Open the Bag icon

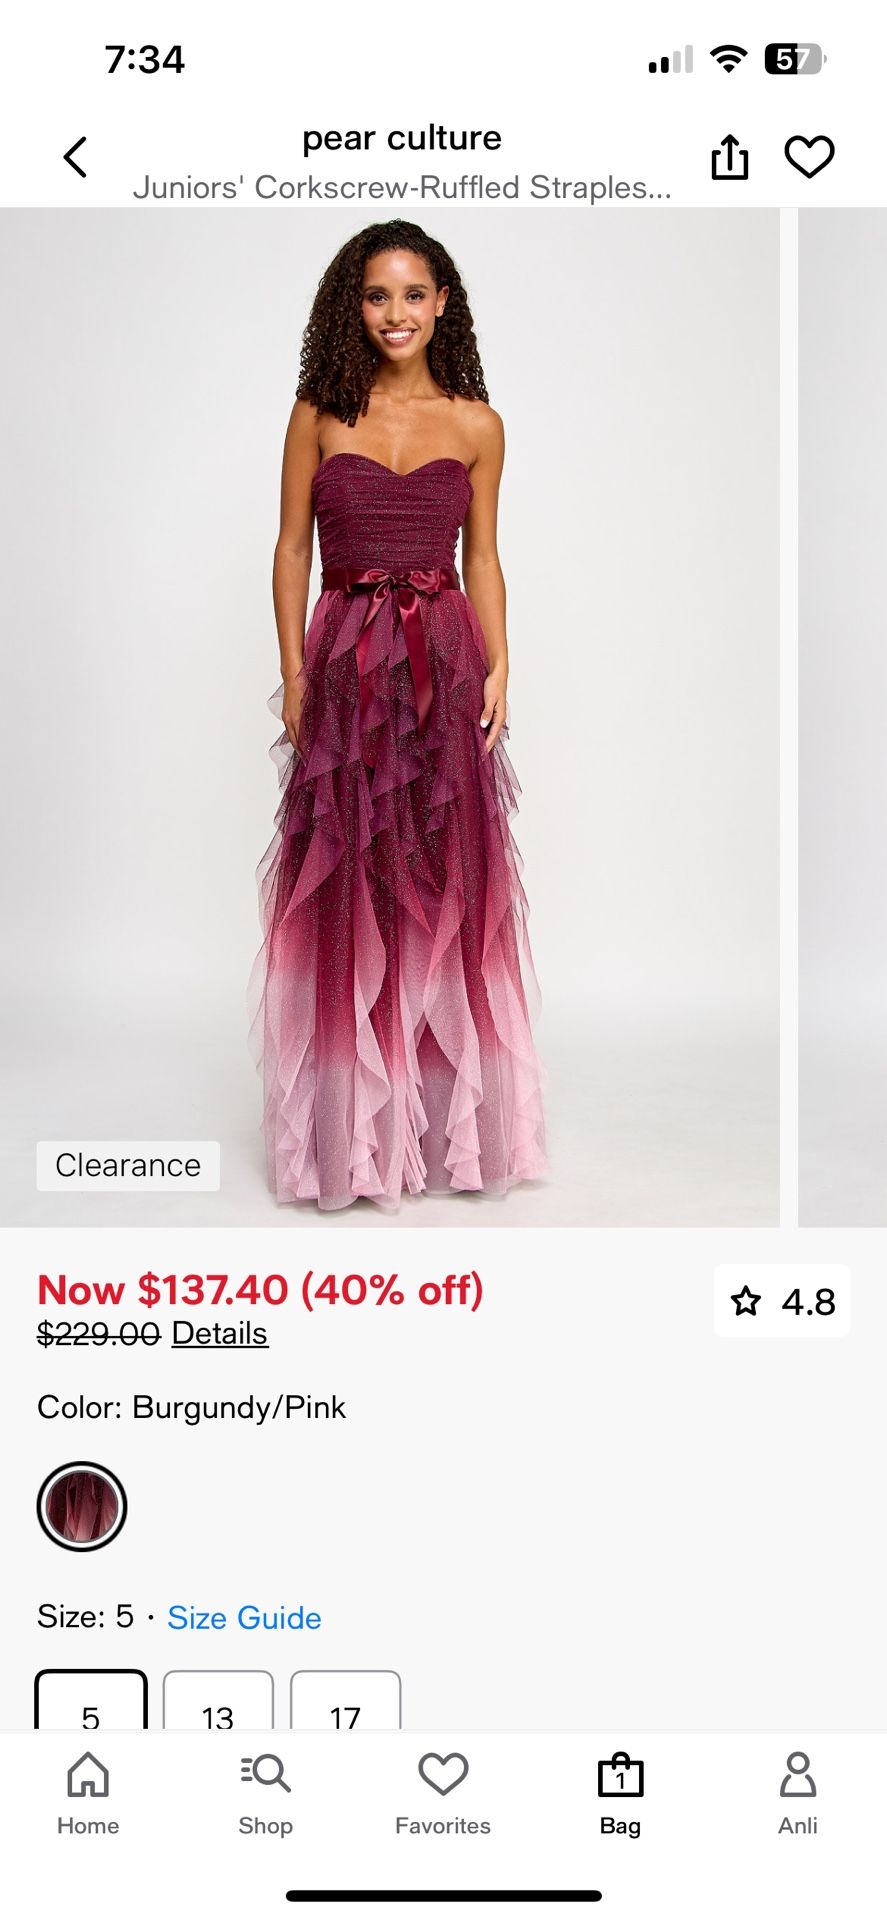[x=620, y=1794]
